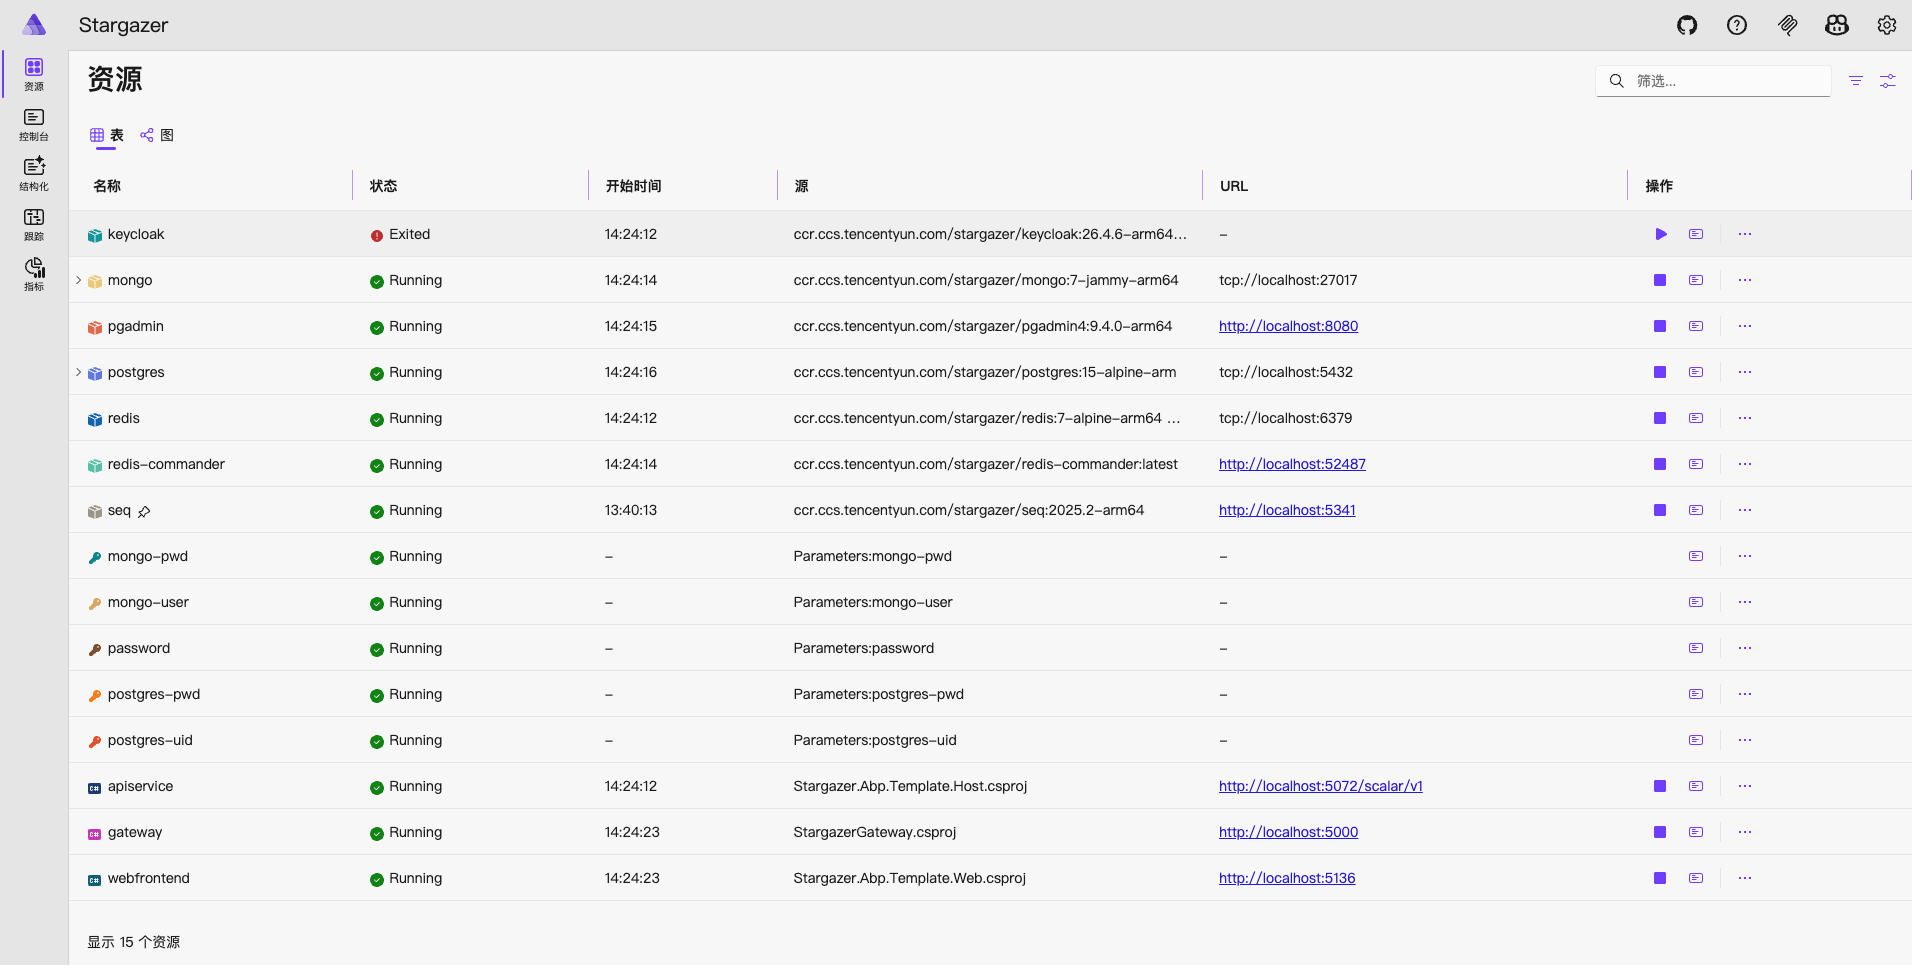1912x965 pixels.
Task: Open the 结构化 structured logs sidebar page
Action: click(x=34, y=174)
